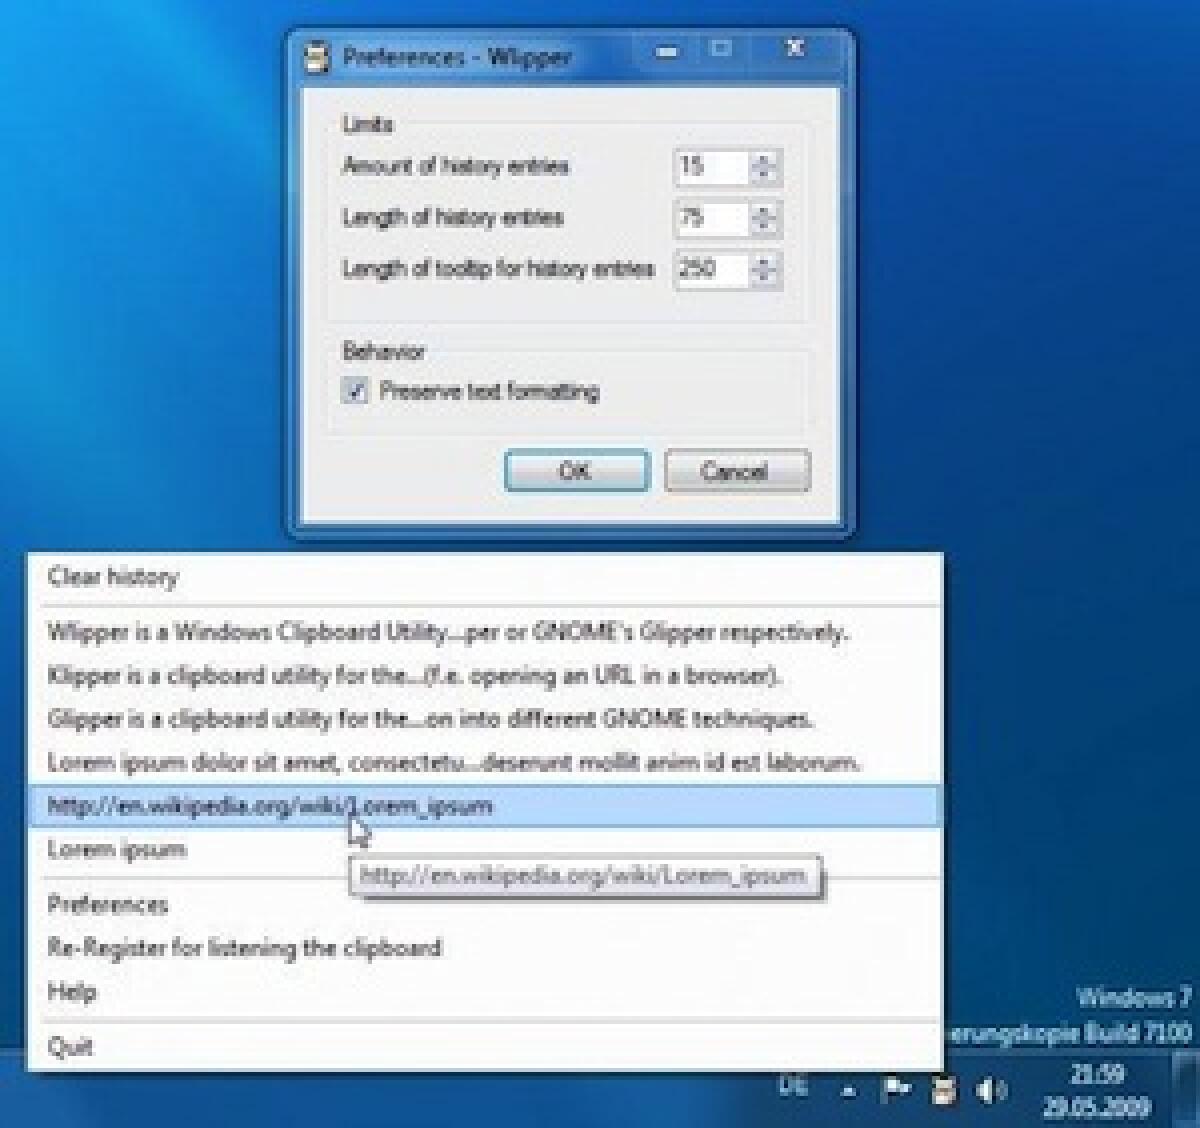Close the Preferences - Wlipper window
The image size is (1200, 1128).
[796, 49]
